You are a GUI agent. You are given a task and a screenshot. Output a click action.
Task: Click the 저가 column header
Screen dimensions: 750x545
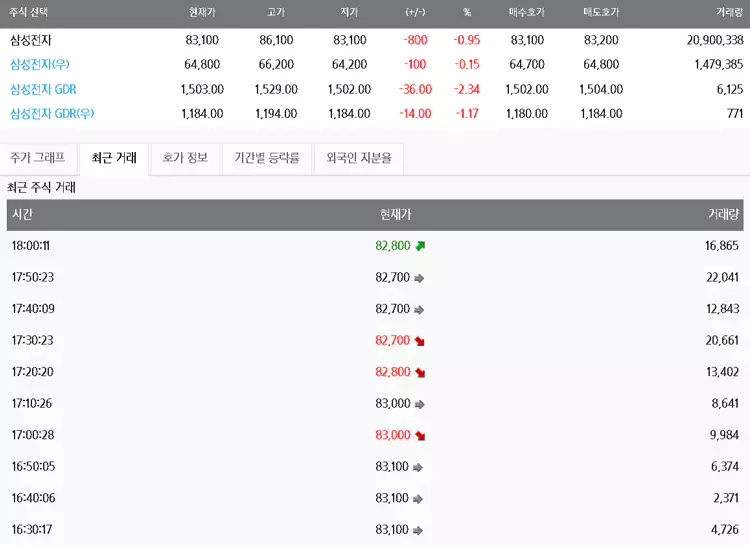[x=349, y=12]
